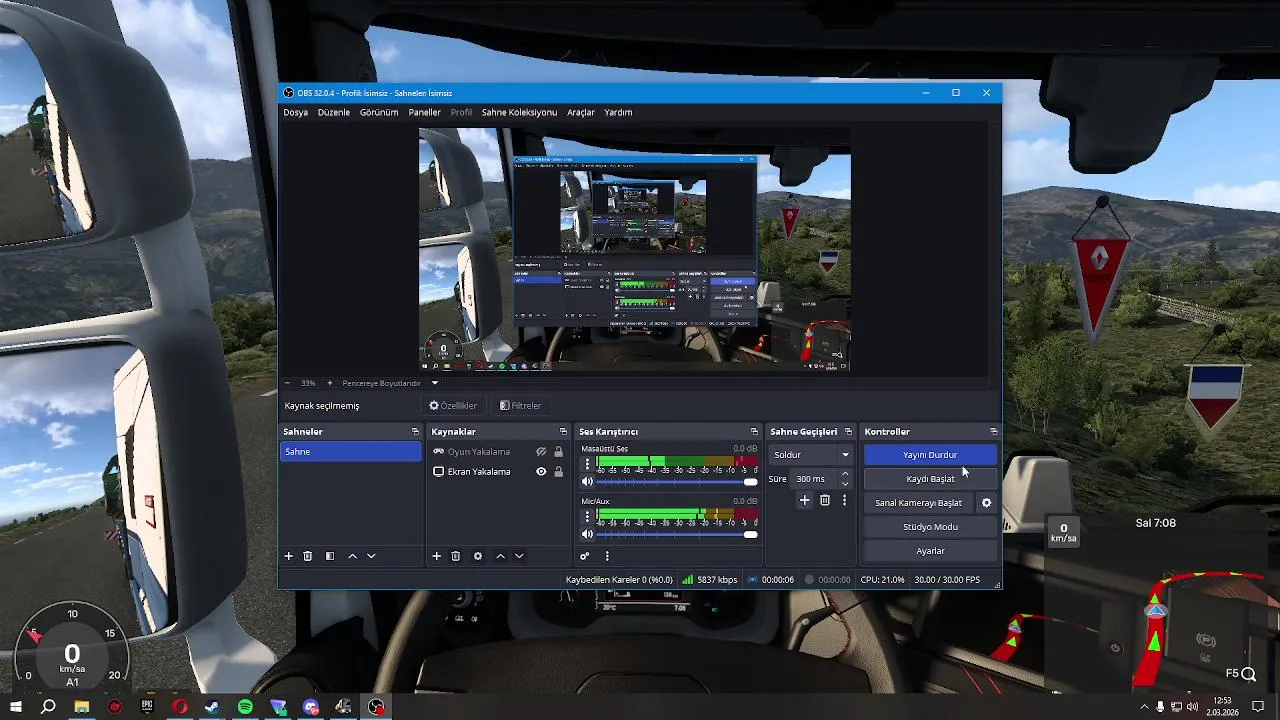Increase the Süre duration value
Viewport: 1280px width, 720px height.
coord(845,475)
